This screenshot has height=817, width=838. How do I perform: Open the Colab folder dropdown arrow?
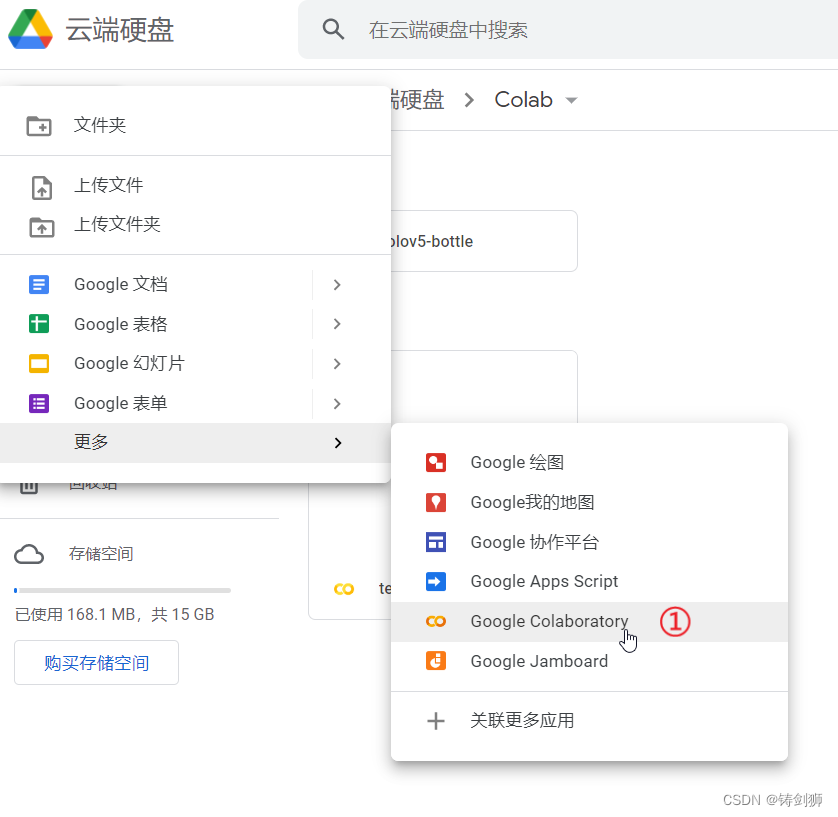571,100
